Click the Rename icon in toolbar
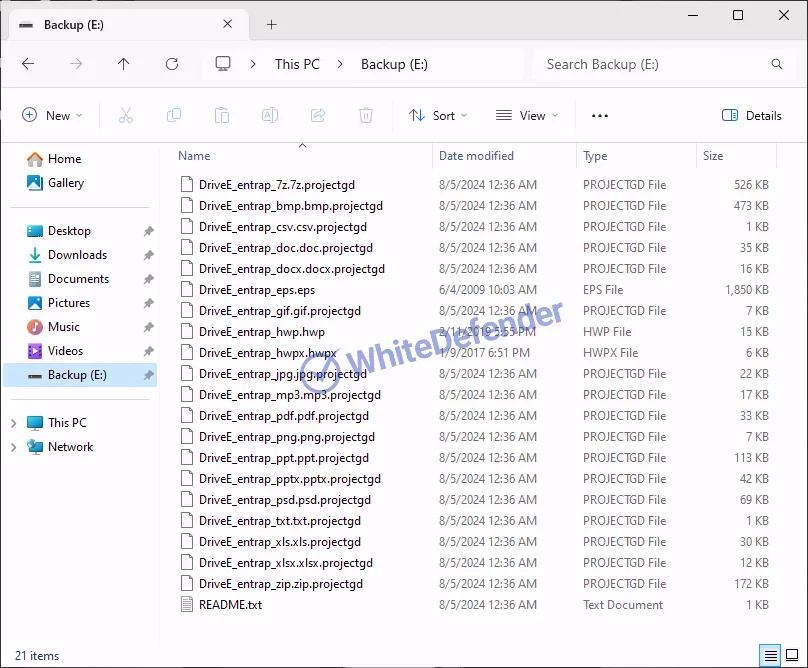Image resolution: width=808 pixels, height=668 pixels. [x=270, y=116]
